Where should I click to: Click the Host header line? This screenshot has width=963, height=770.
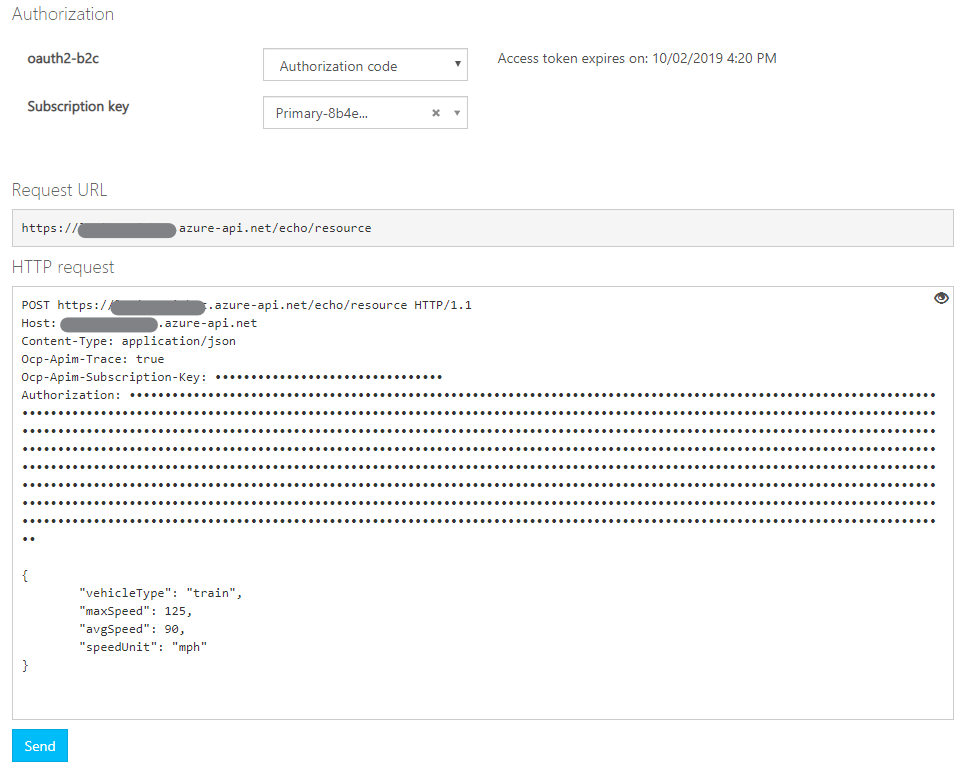click(x=139, y=323)
